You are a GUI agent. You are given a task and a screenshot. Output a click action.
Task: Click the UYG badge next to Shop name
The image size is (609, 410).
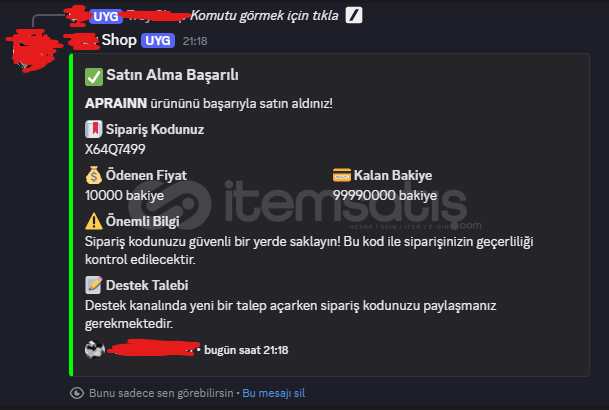158,40
